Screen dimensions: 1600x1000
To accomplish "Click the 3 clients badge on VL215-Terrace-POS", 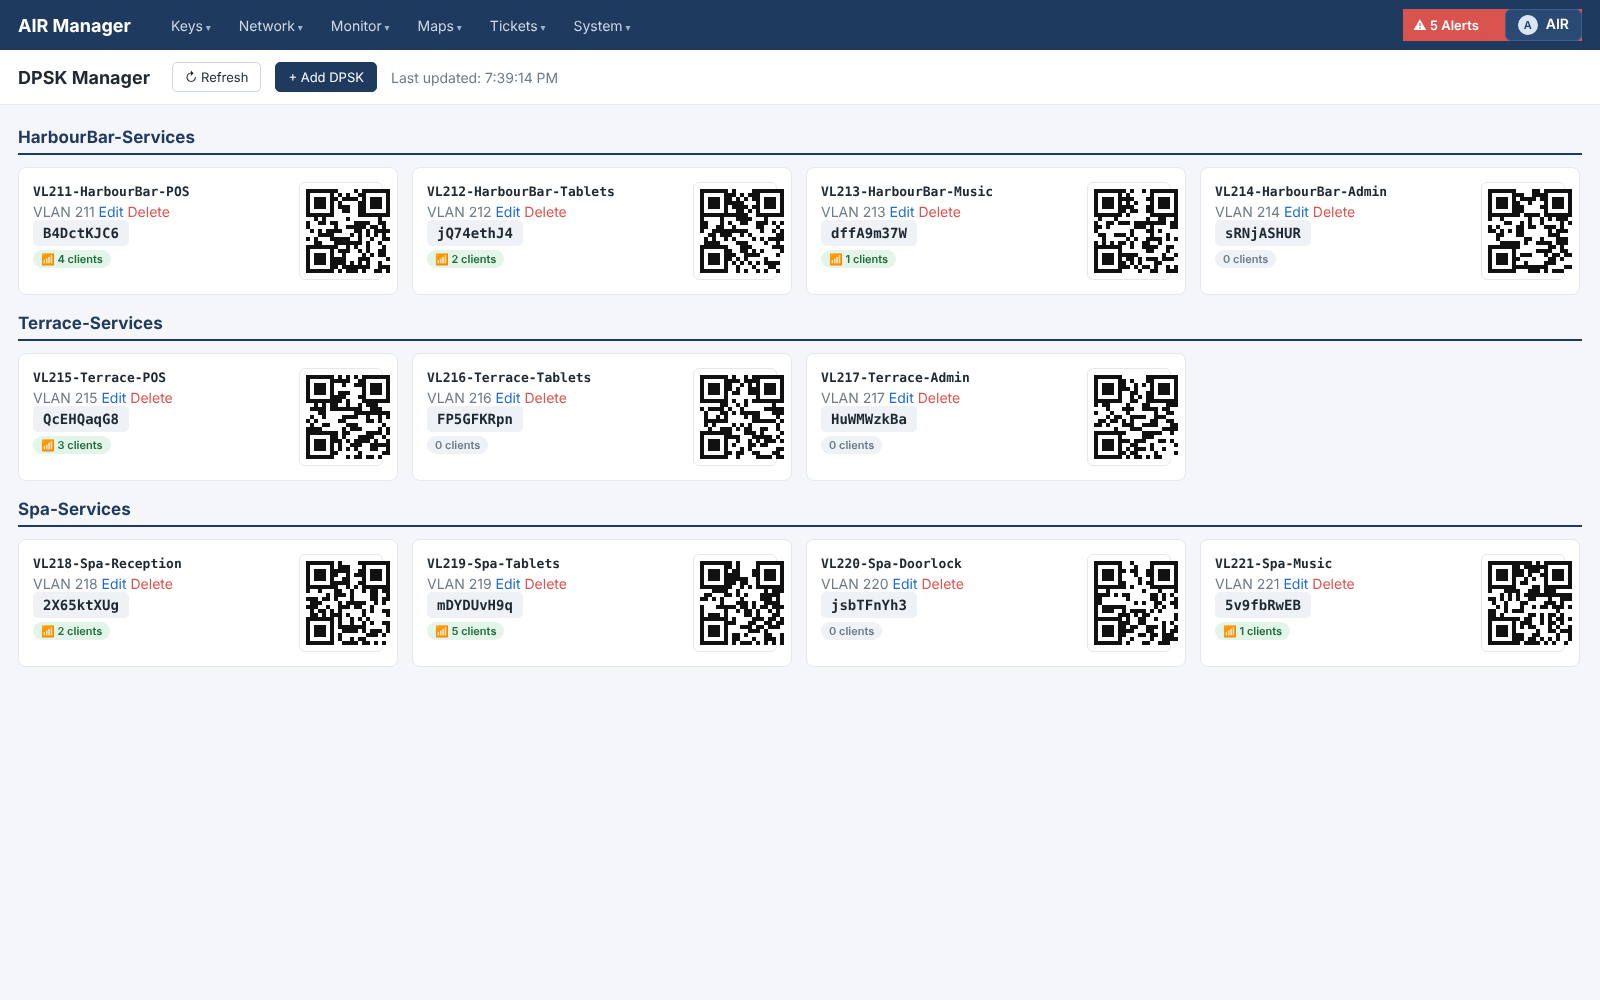I will click(72, 445).
